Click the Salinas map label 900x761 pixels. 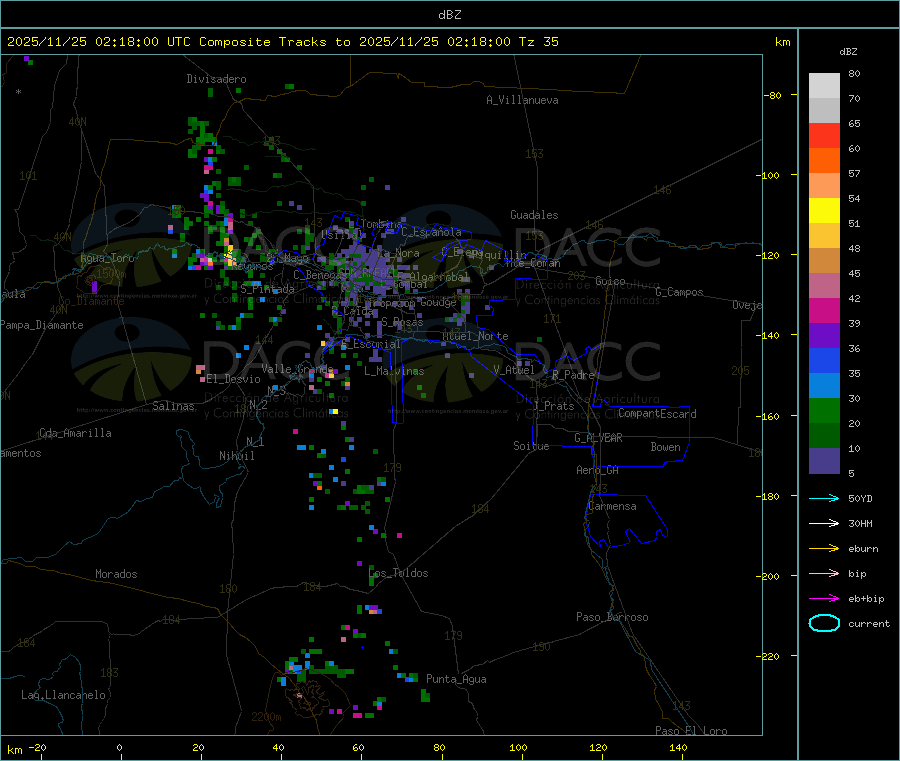tap(173, 406)
